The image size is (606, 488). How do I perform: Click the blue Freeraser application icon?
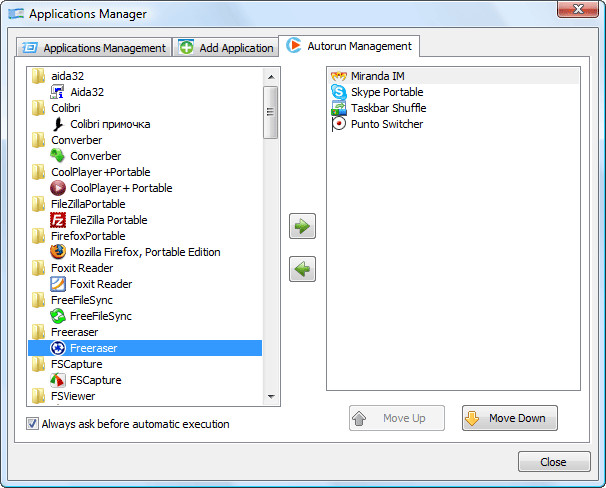[x=58, y=348]
